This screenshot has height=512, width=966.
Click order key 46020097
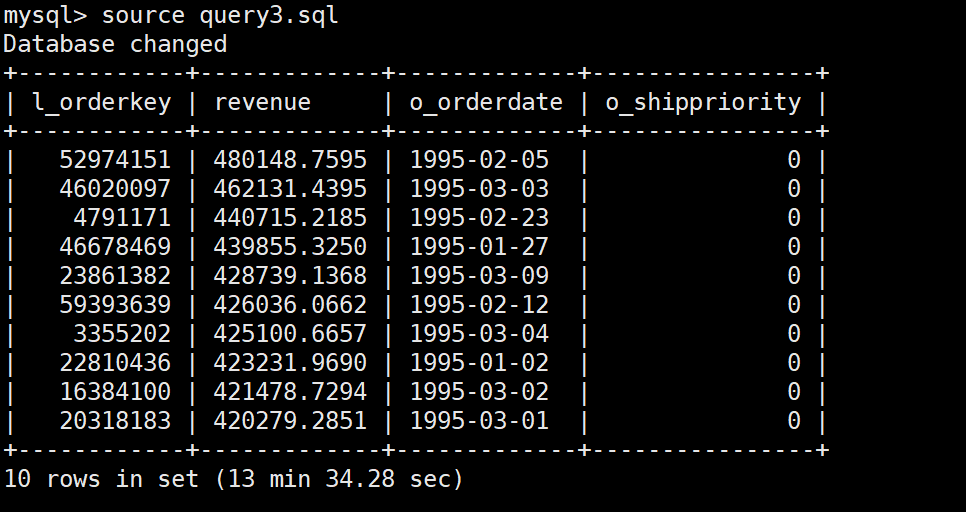click(115, 189)
